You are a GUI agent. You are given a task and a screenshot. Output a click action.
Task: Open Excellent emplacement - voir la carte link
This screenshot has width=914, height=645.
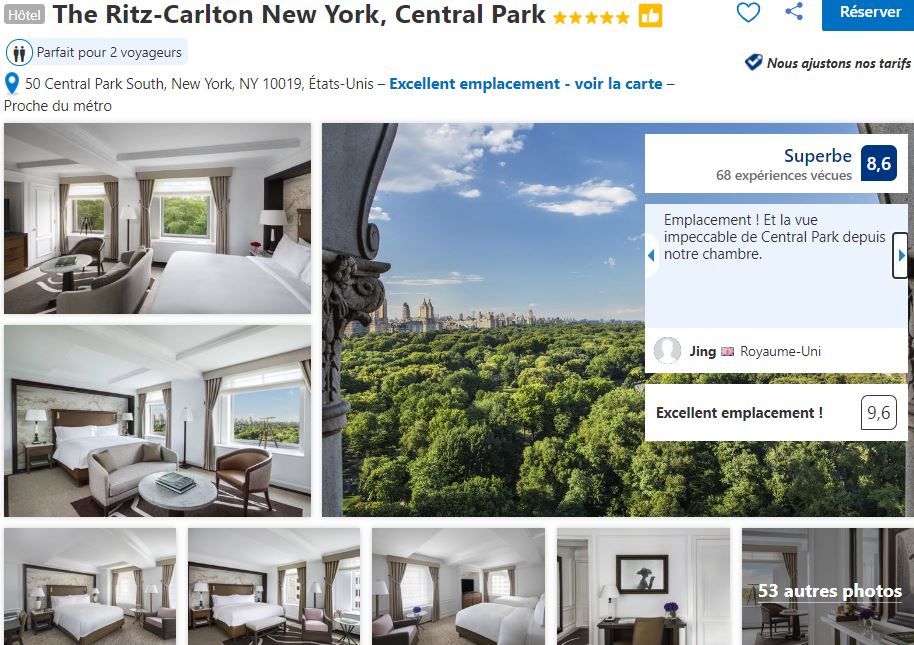[x=525, y=84]
